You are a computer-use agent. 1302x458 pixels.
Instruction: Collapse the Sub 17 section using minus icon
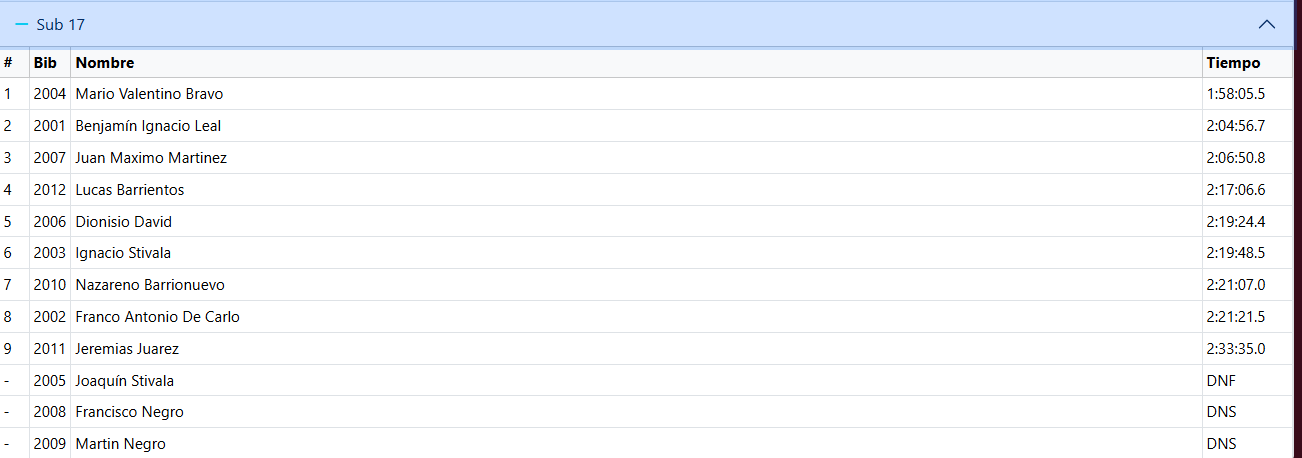(22, 24)
